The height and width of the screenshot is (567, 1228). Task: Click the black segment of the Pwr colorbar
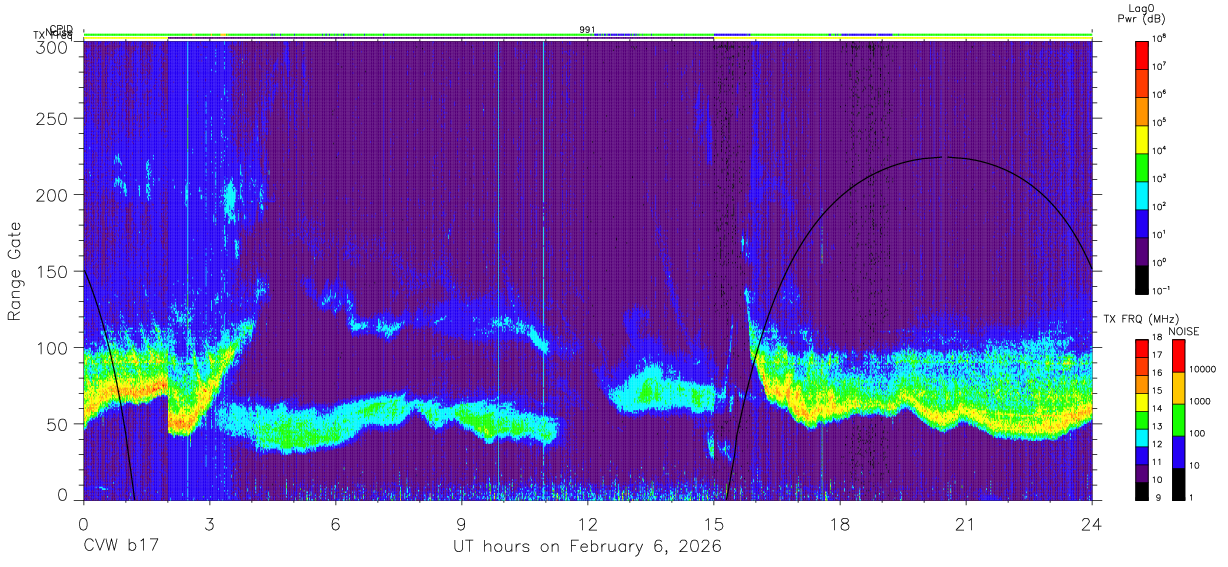[x=1141, y=279]
